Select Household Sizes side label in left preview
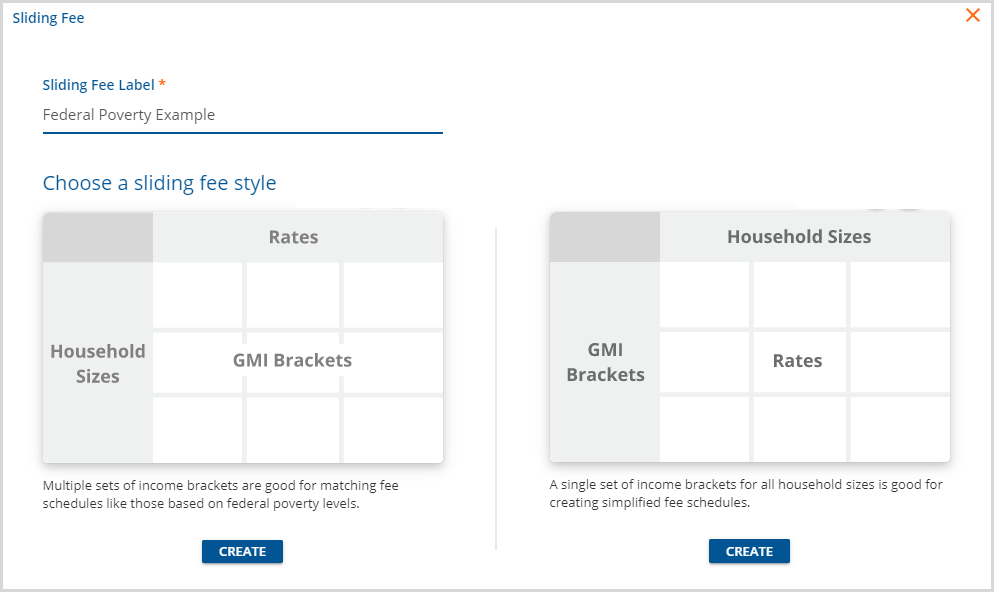 [98, 363]
